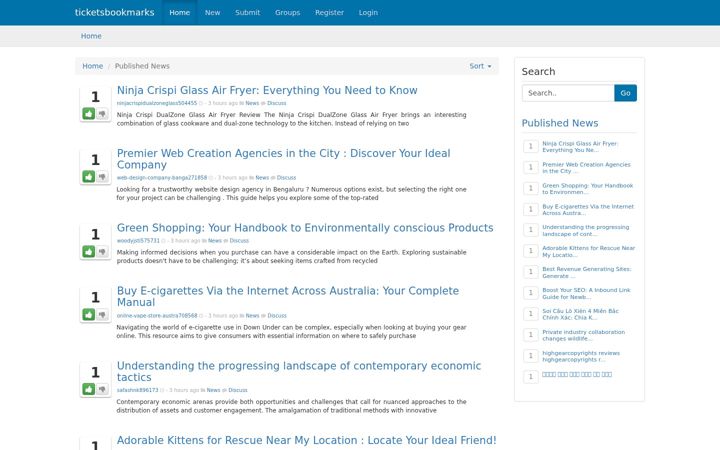Image resolution: width=720 pixels, height=450 pixels.
Task: Open sidebar link Buy E-cigarettes Via the Internet
Action: coord(588,210)
